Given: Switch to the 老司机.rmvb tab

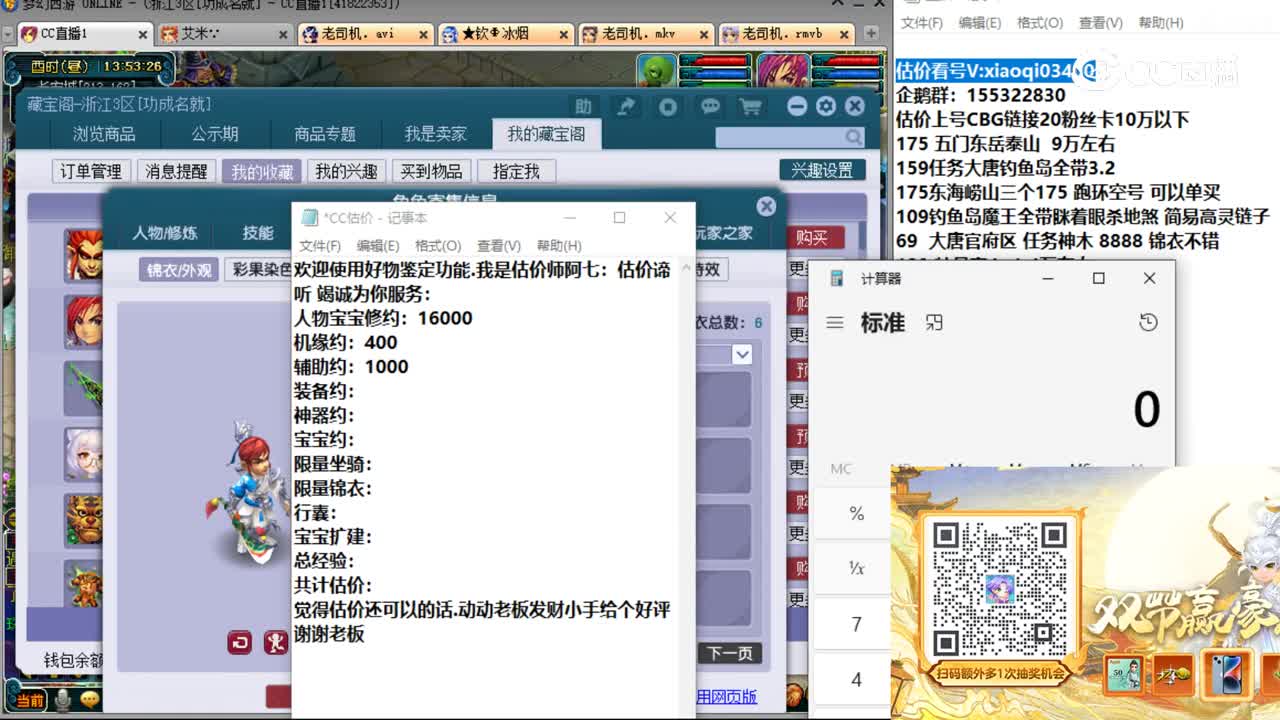Looking at the screenshot, I should [x=786, y=34].
